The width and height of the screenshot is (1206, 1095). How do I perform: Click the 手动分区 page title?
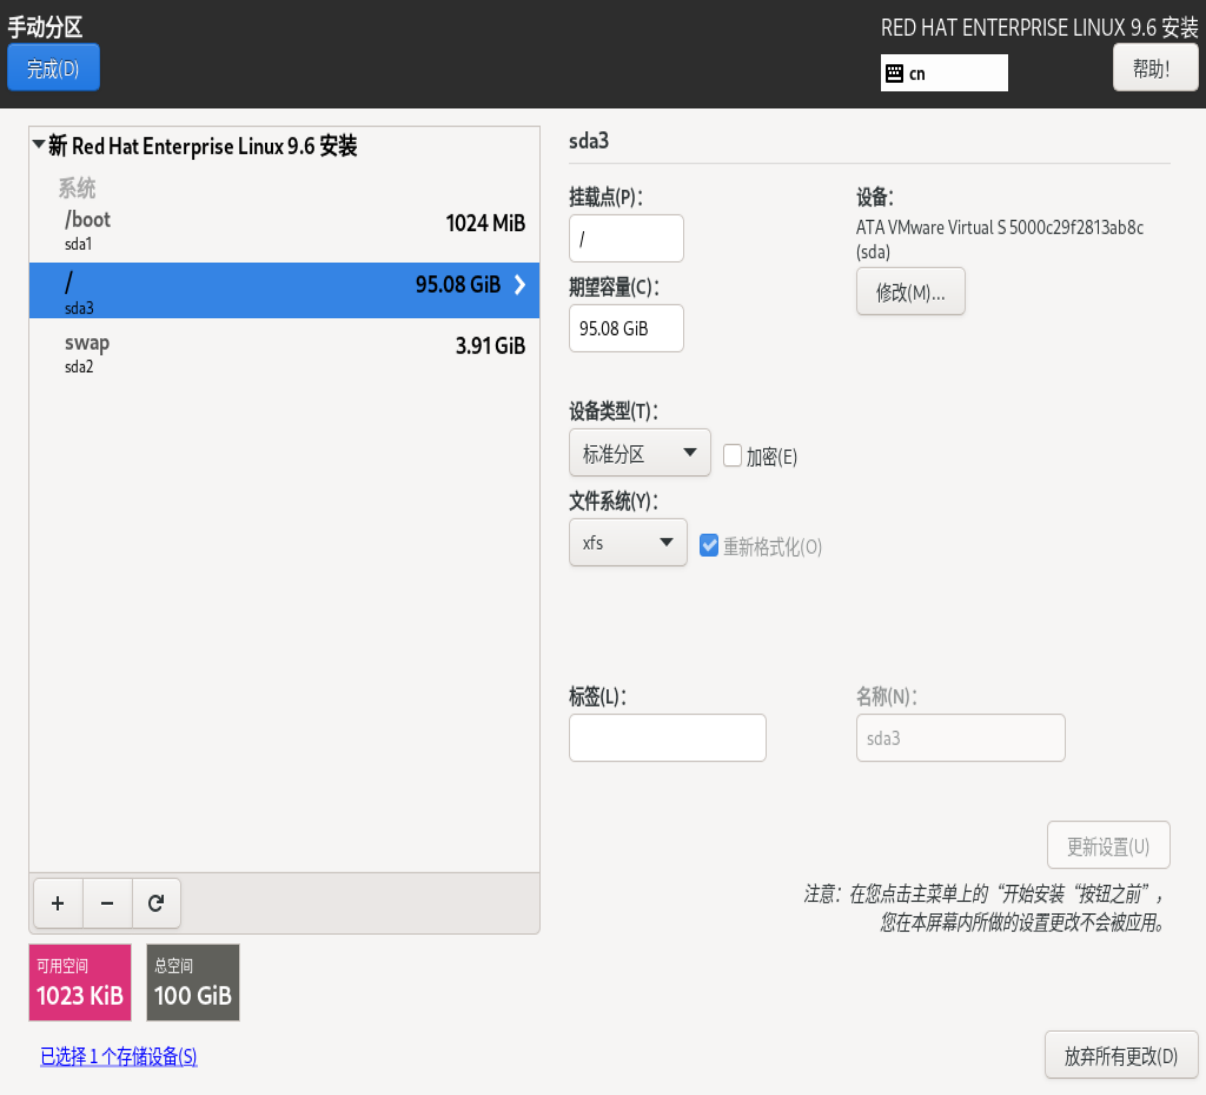45,27
